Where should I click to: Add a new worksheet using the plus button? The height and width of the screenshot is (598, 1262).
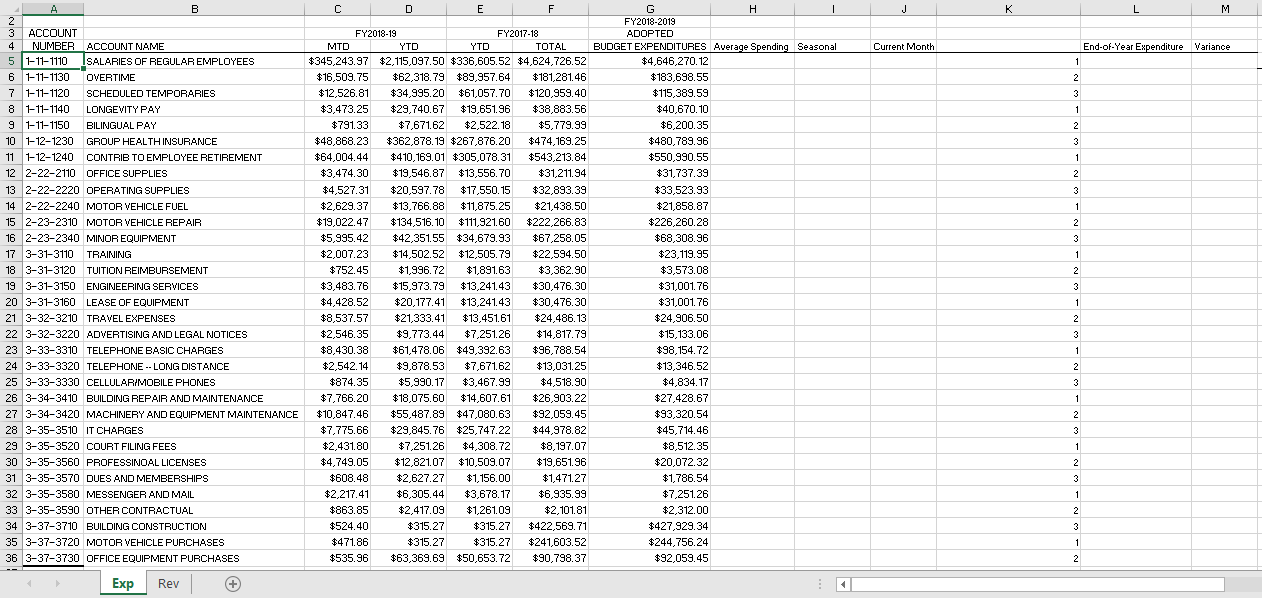click(x=232, y=583)
